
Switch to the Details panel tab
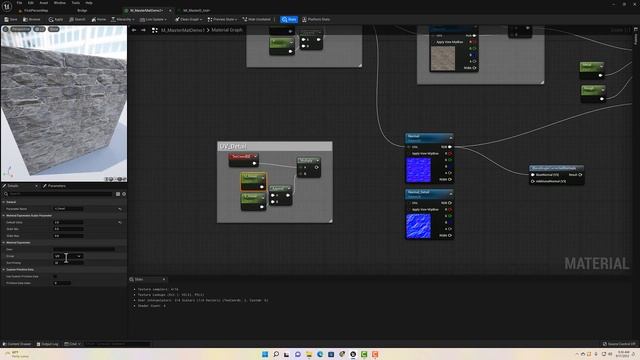point(14,186)
